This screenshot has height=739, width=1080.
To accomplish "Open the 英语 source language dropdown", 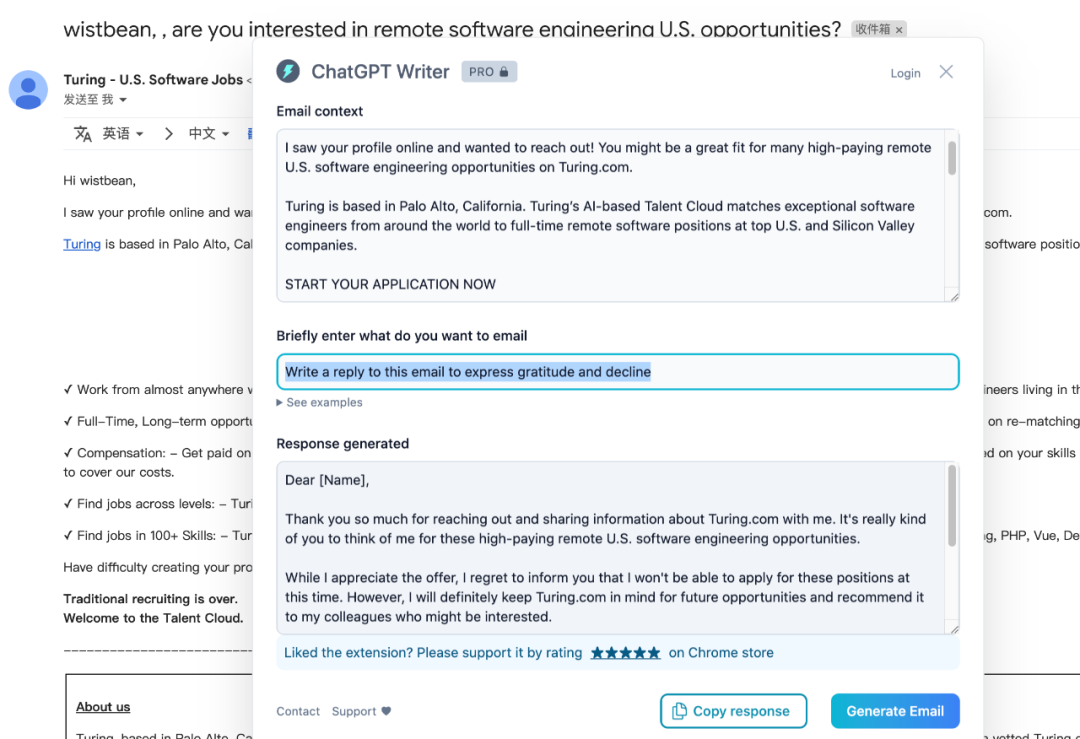I will tap(123, 134).
